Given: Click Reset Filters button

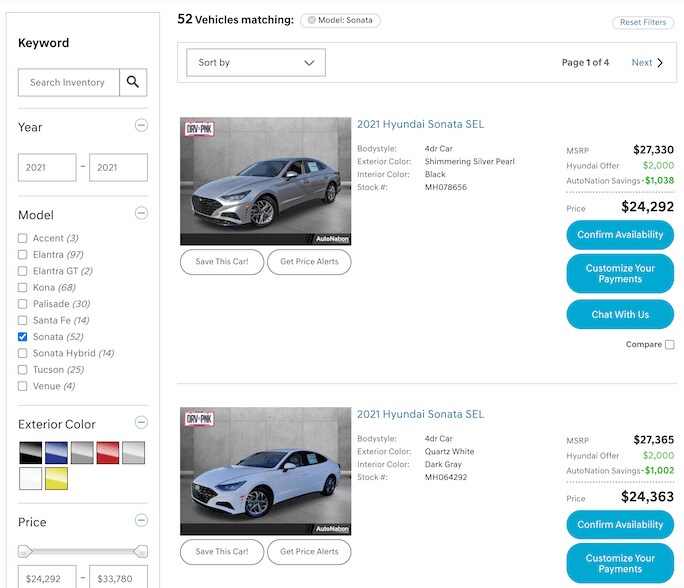Looking at the screenshot, I should [x=643, y=22].
